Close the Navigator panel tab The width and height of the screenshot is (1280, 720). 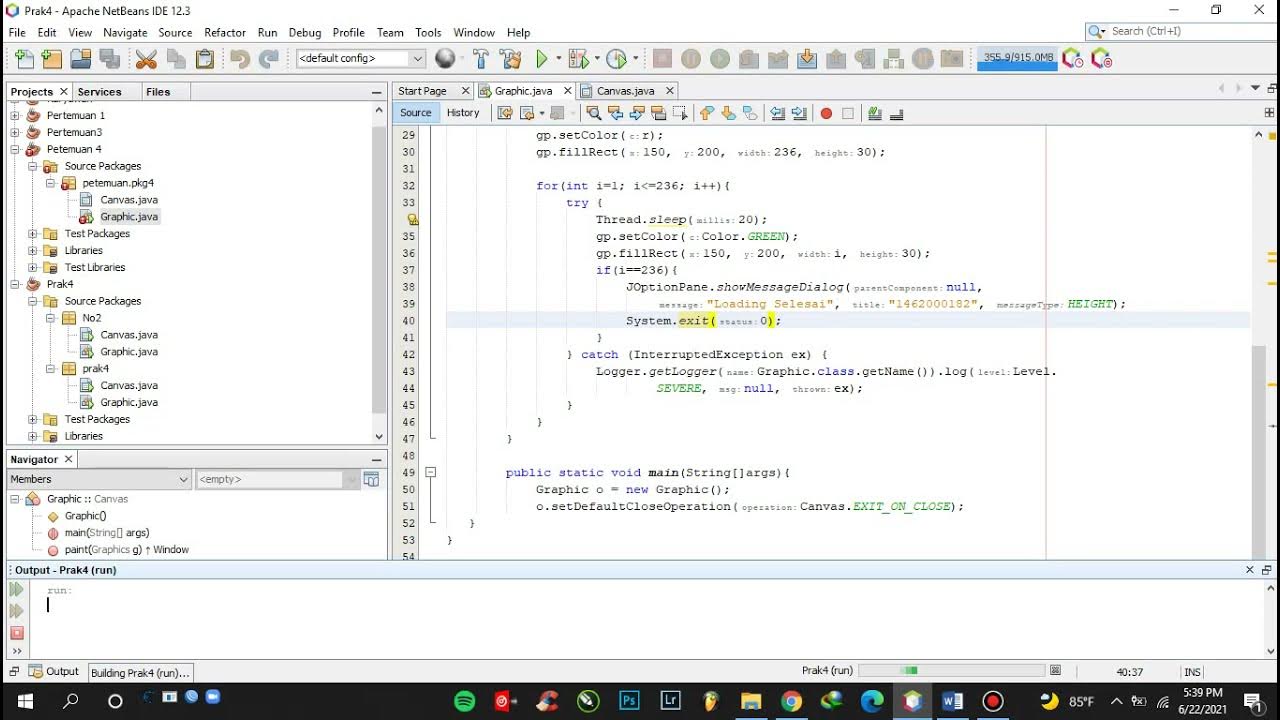click(69, 459)
